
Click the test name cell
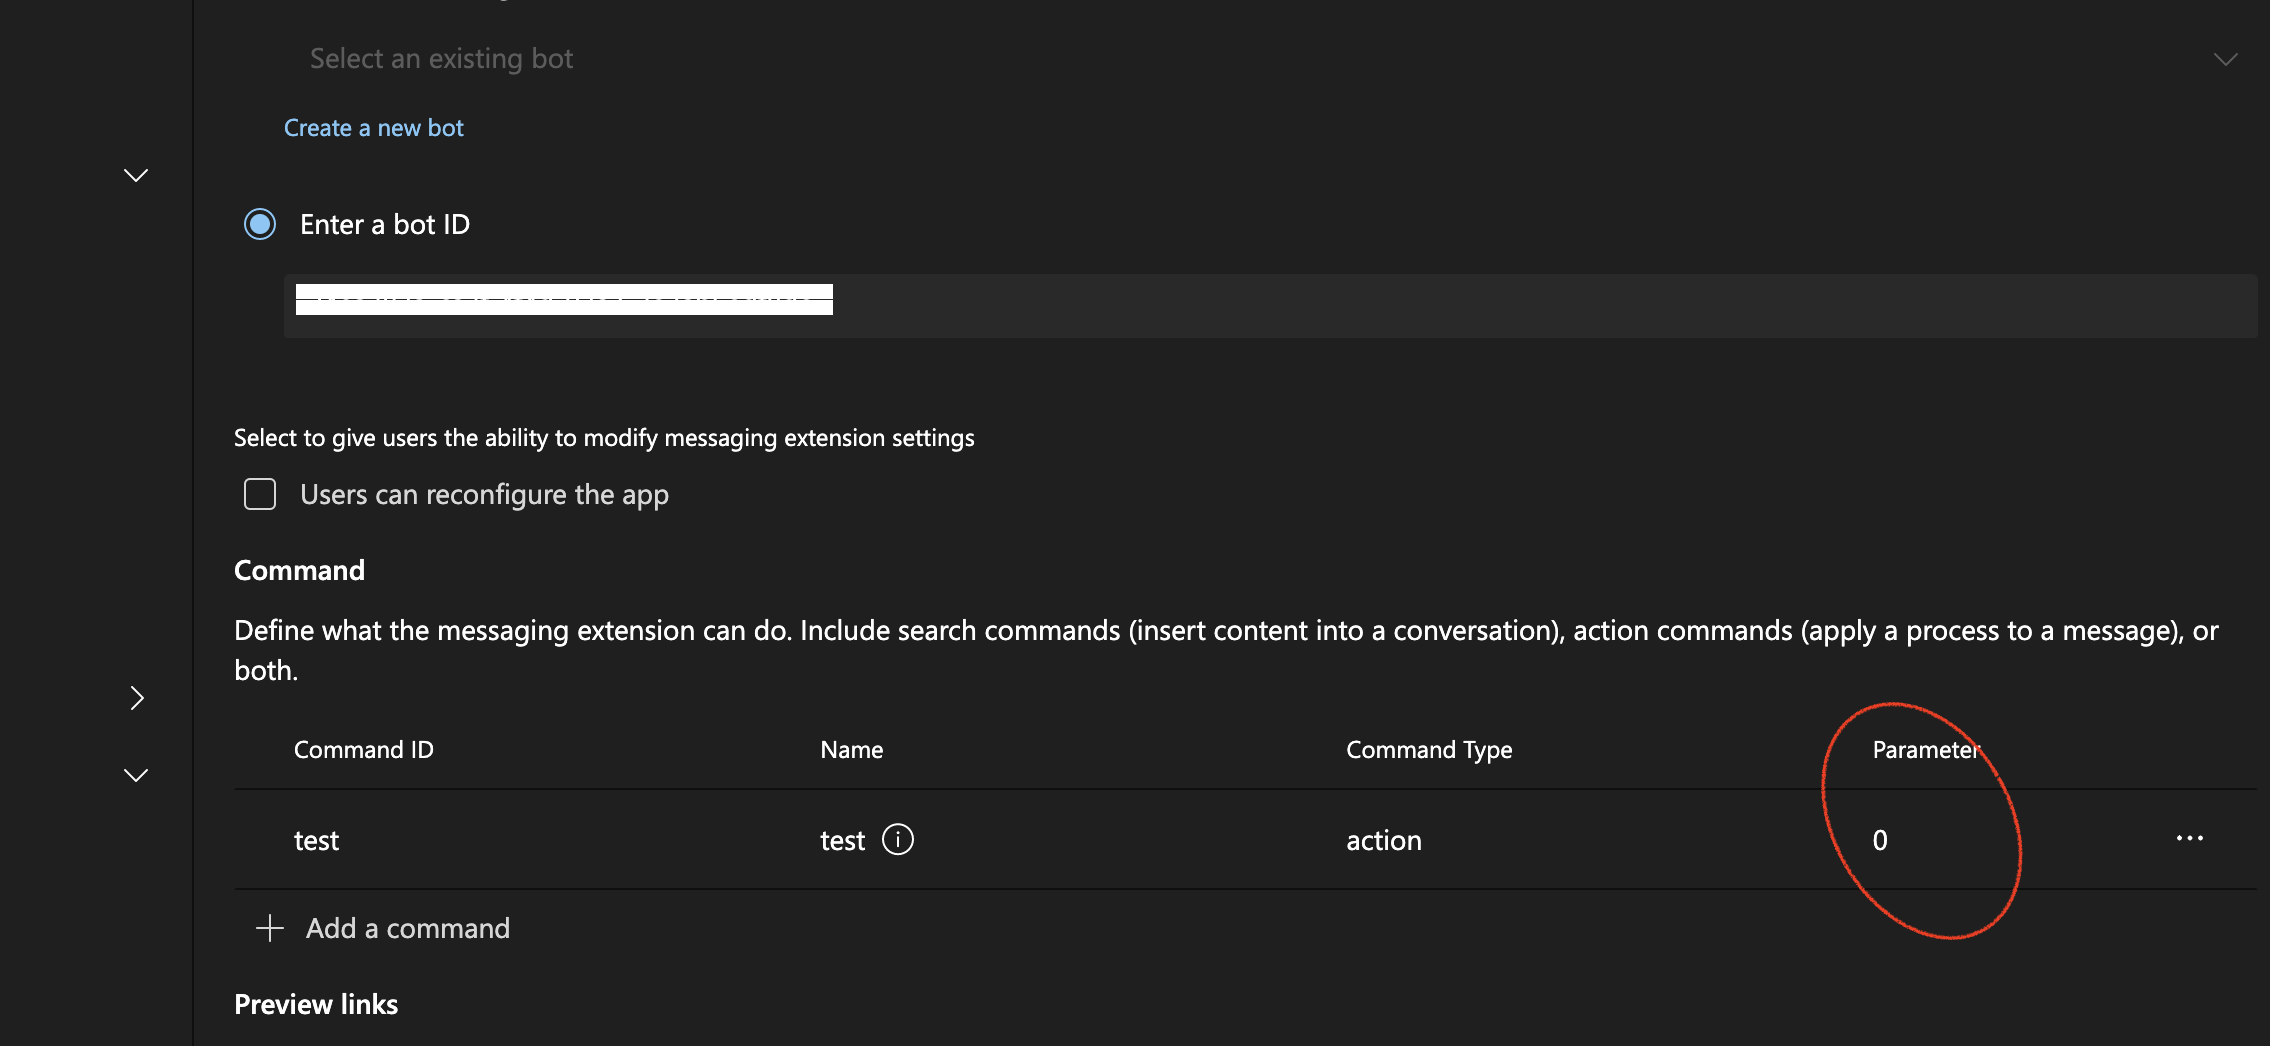(x=842, y=840)
